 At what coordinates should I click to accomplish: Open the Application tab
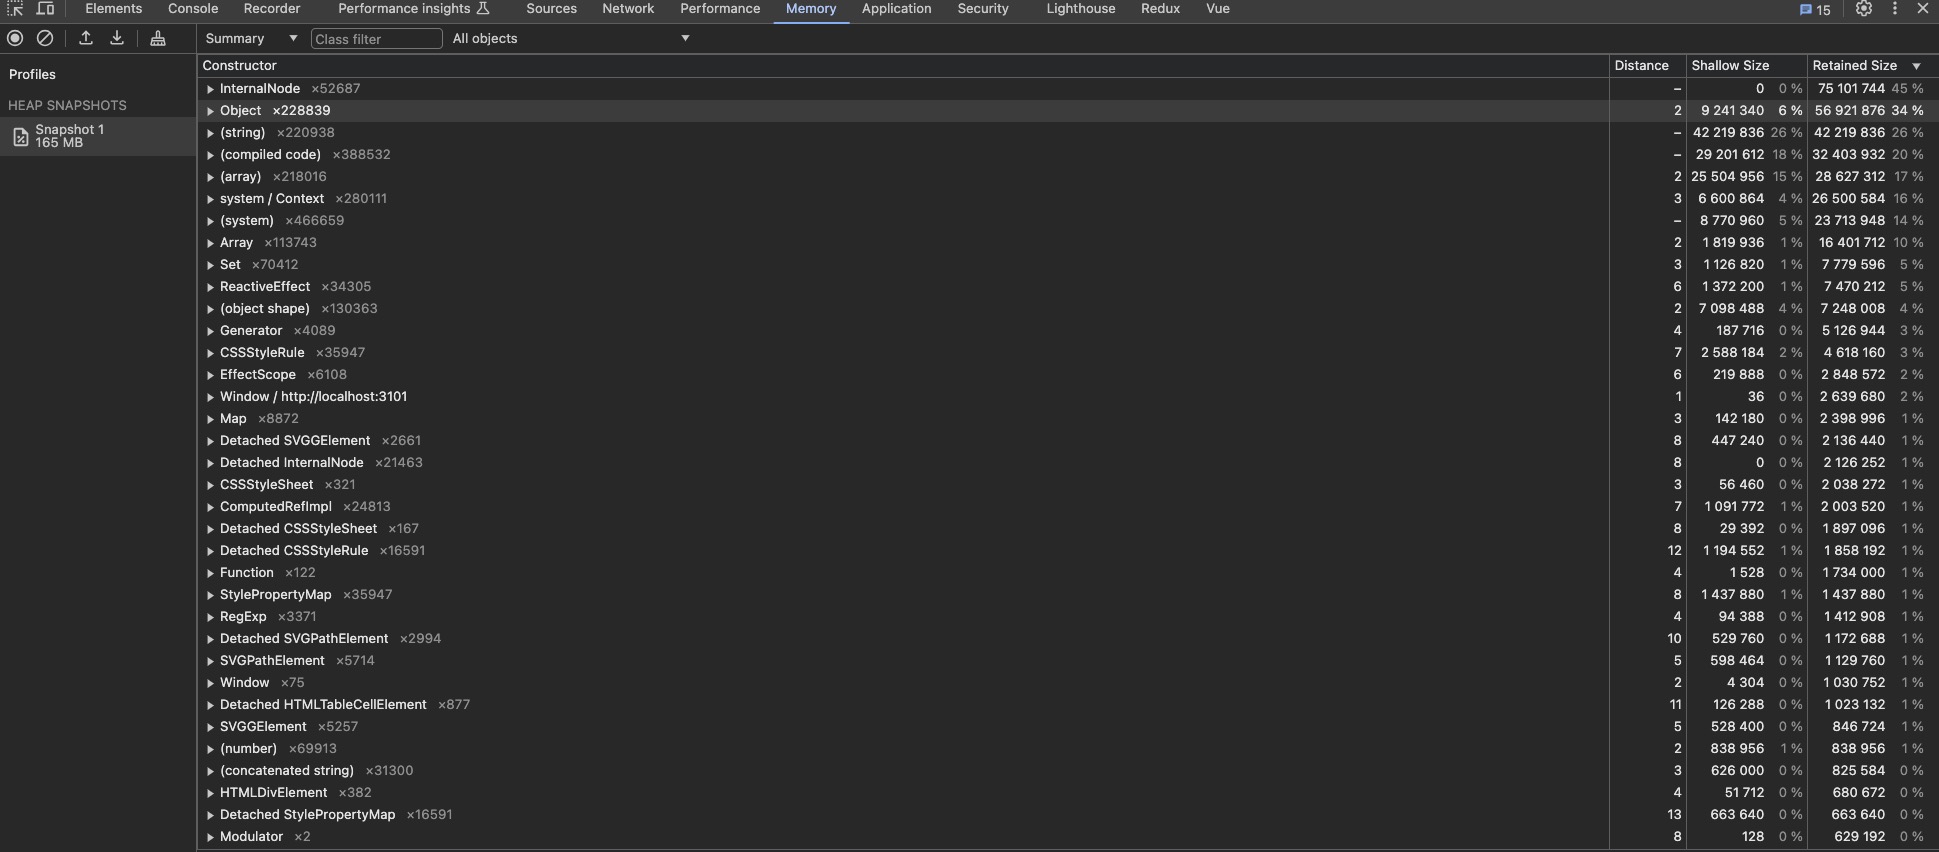(x=897, y=9)
